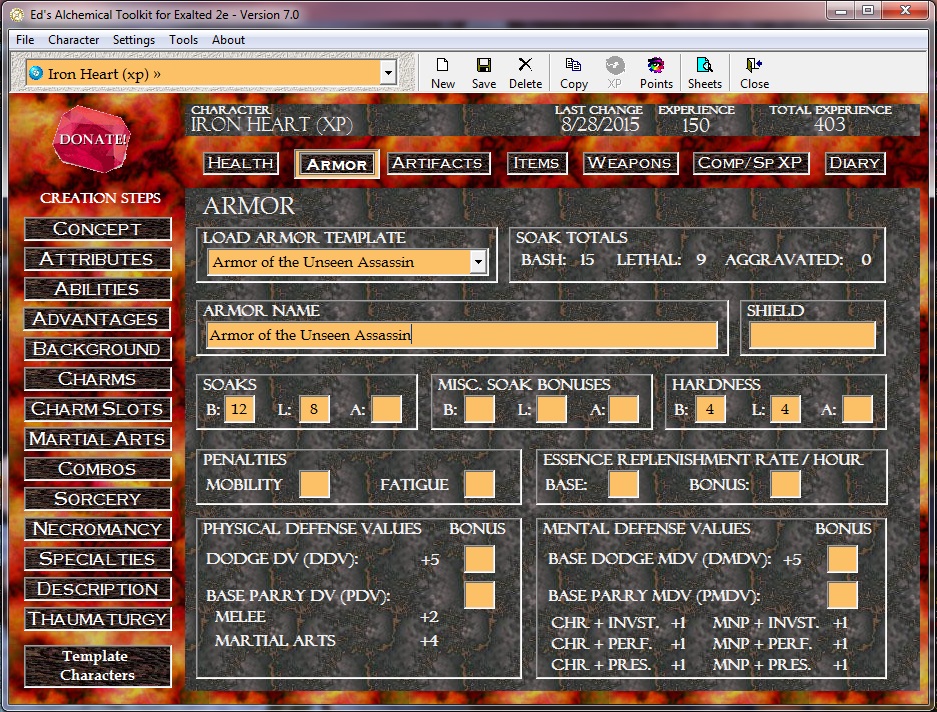Screen dimensions: 937x712
Task: Click the Essence Replenishment Base field
Action: [623, 484]
